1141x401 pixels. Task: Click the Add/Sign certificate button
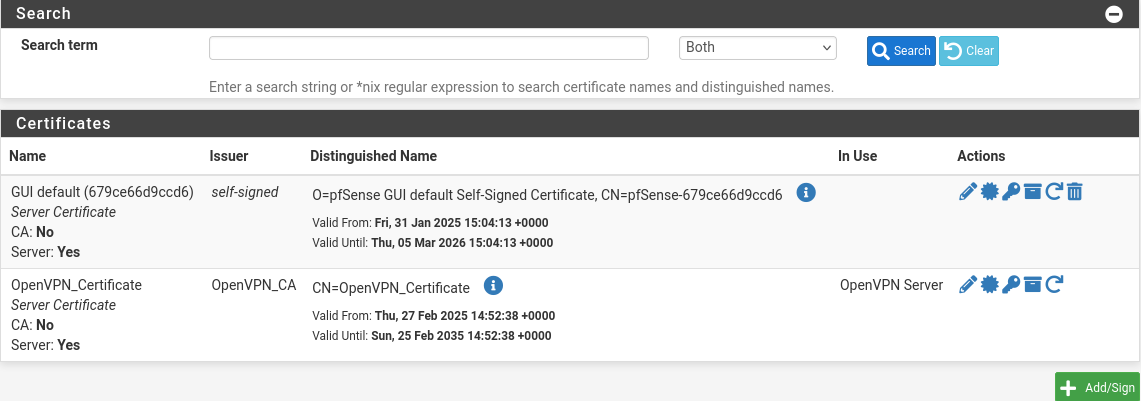click(x=1097, y=388)
